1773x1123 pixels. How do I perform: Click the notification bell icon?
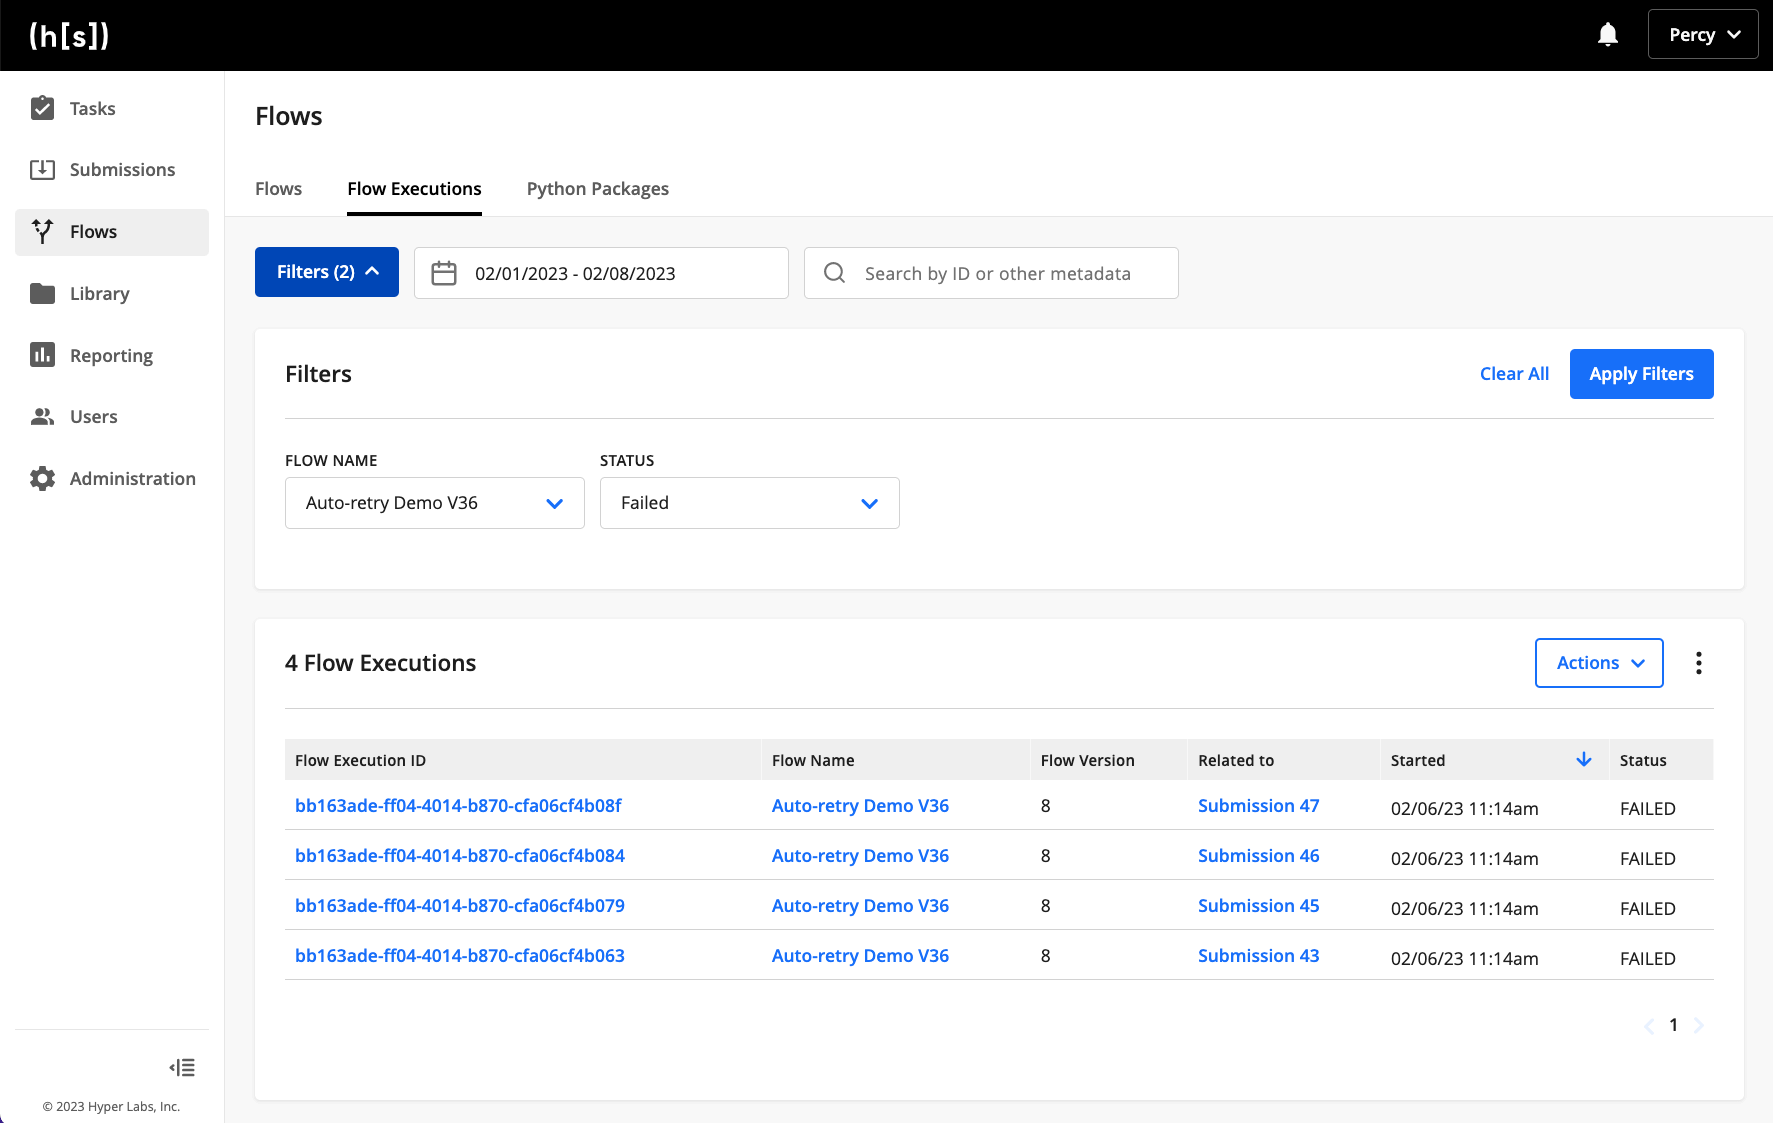[x=1608, y=35]
